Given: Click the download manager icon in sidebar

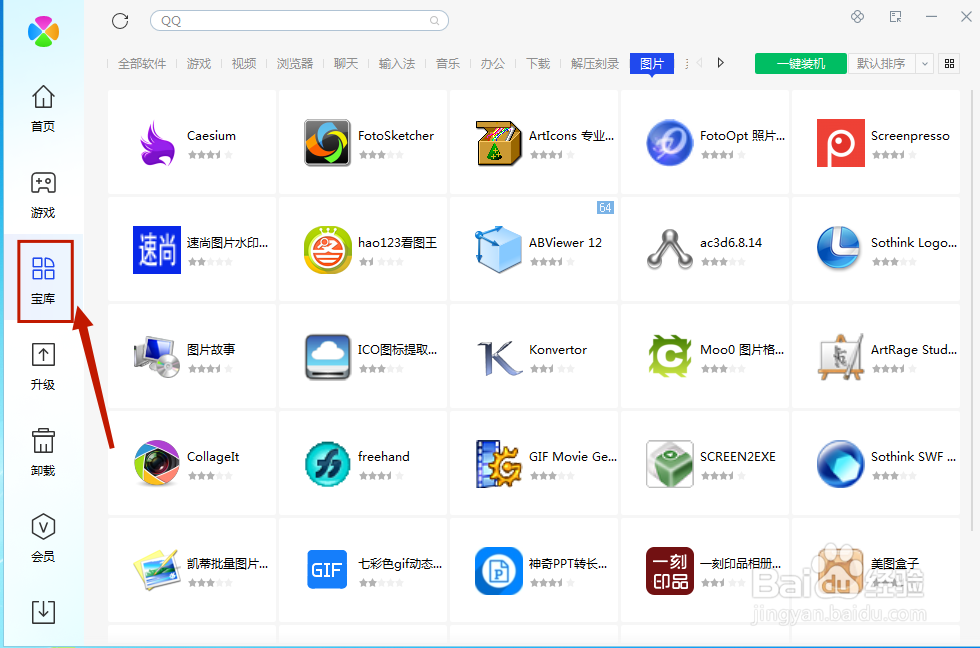Looking at the screenshot, I should (43, 612).
